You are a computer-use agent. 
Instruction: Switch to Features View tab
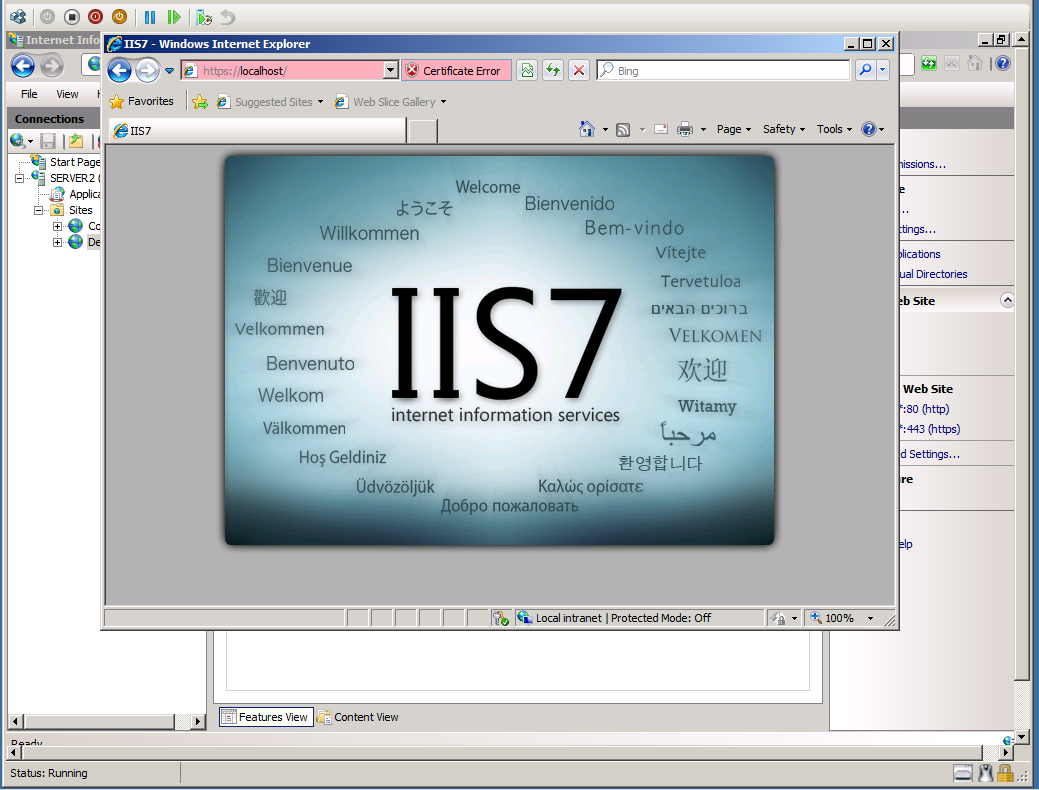point(266,716)
